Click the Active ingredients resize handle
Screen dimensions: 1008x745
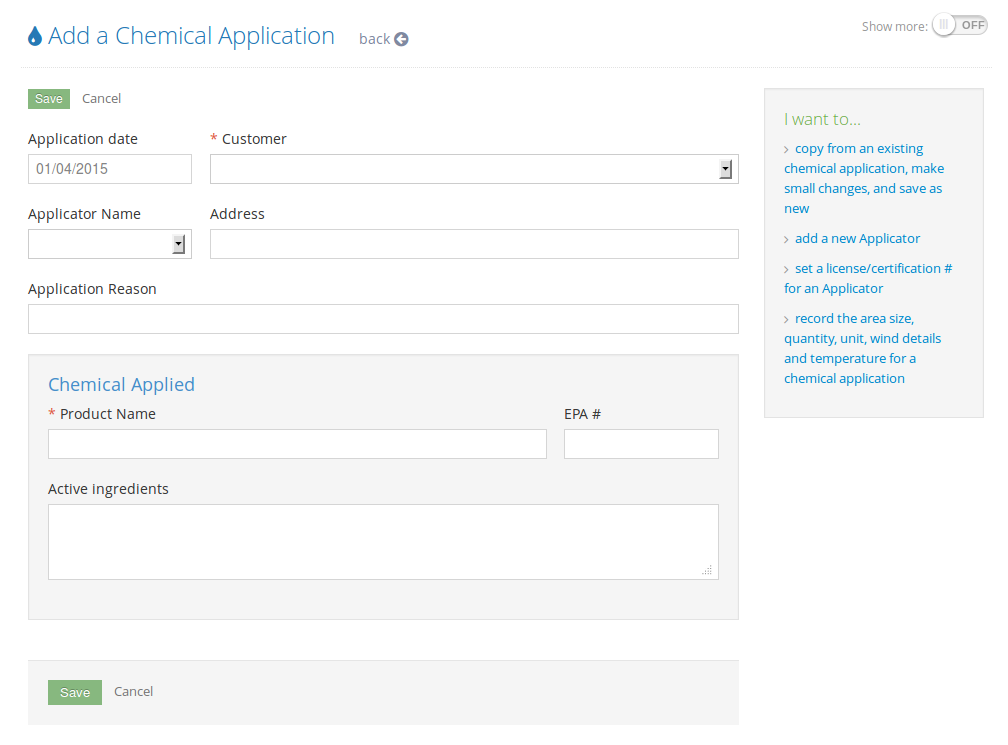(x=707, y=570)
